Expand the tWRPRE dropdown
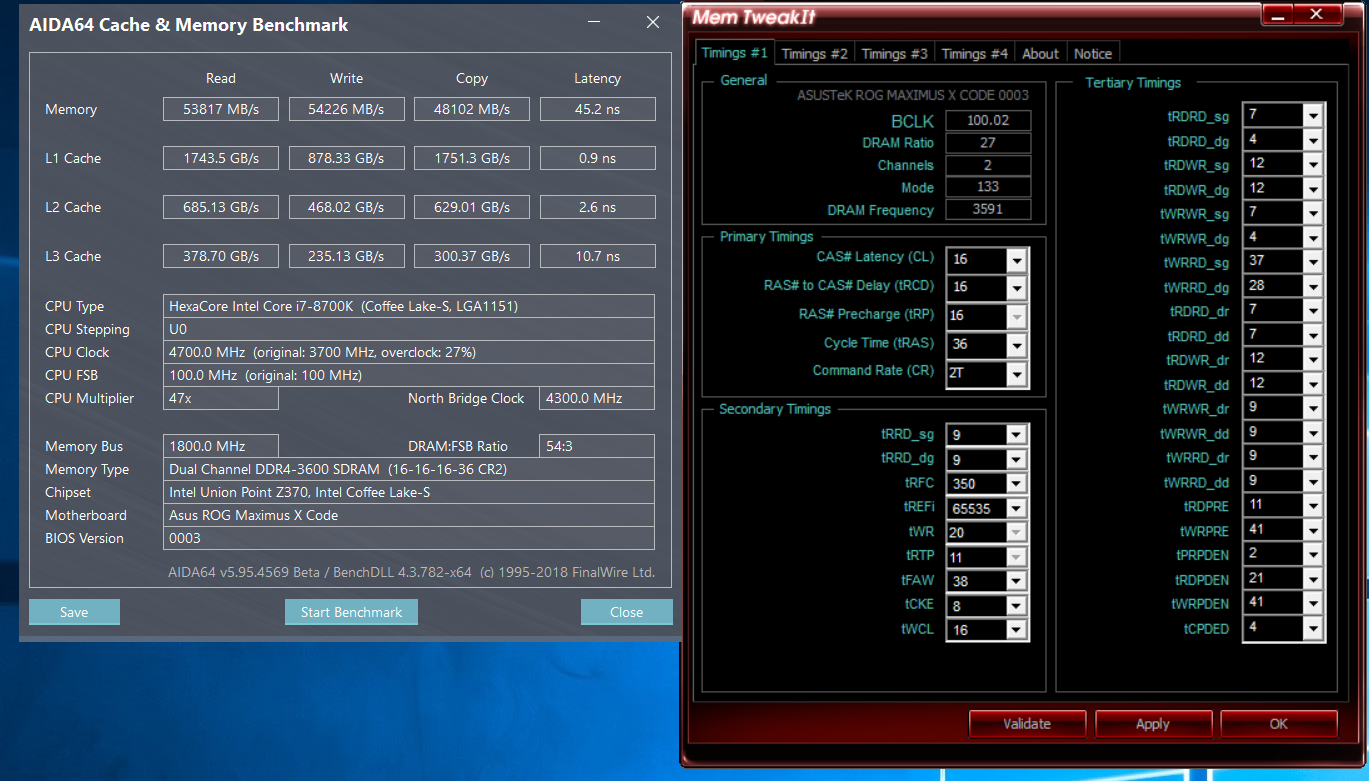The height and width of the screenshot is (781, 1369). [x=1313, y=531]
